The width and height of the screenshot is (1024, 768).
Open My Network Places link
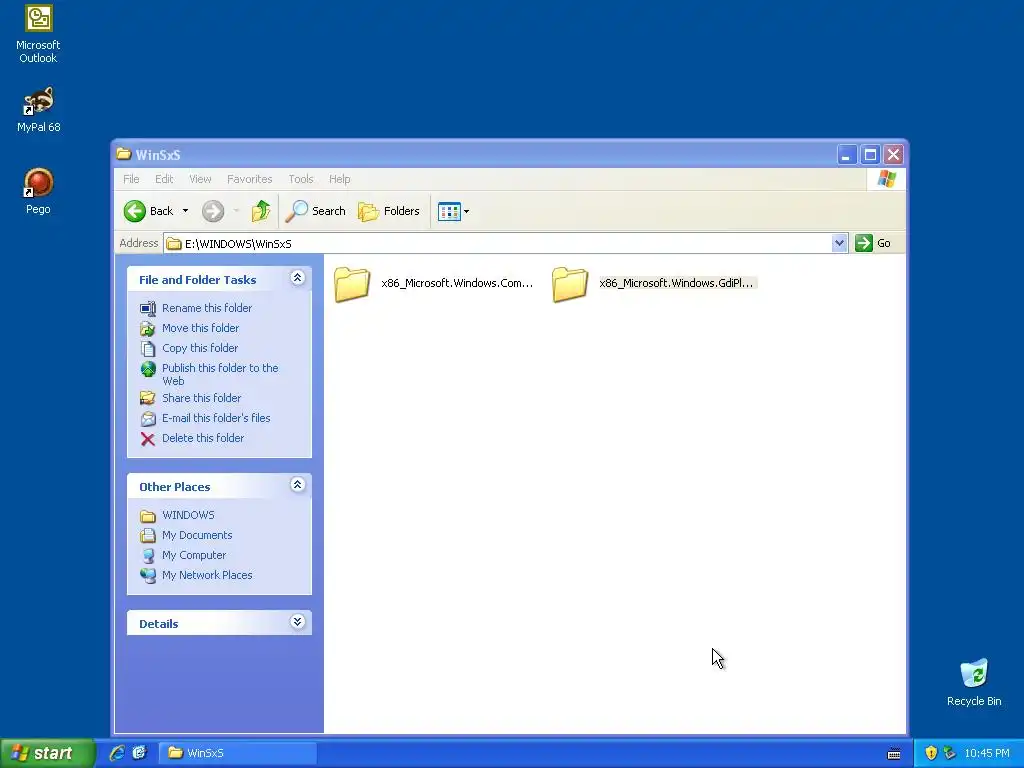tap(207, 575)
